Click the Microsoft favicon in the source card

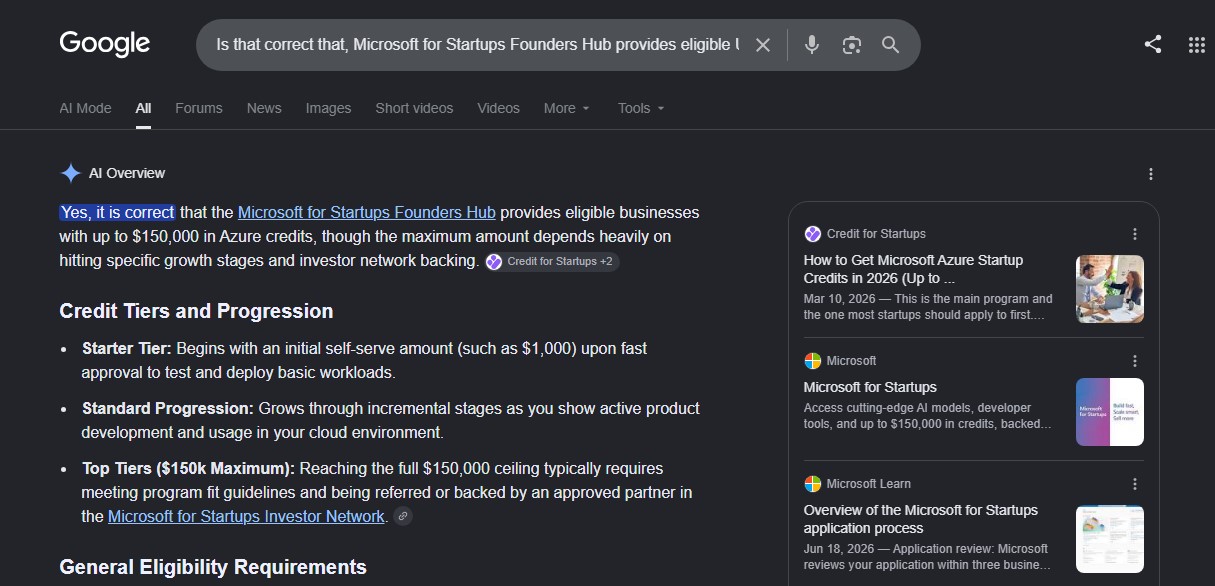(x=812, y=361)
